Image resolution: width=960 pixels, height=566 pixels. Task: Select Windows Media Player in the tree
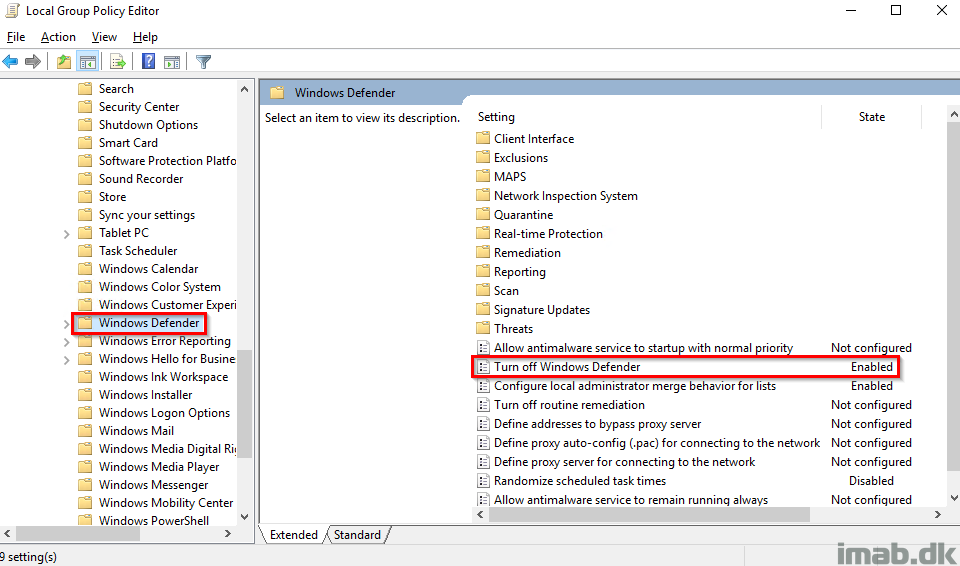click(159, 467)
